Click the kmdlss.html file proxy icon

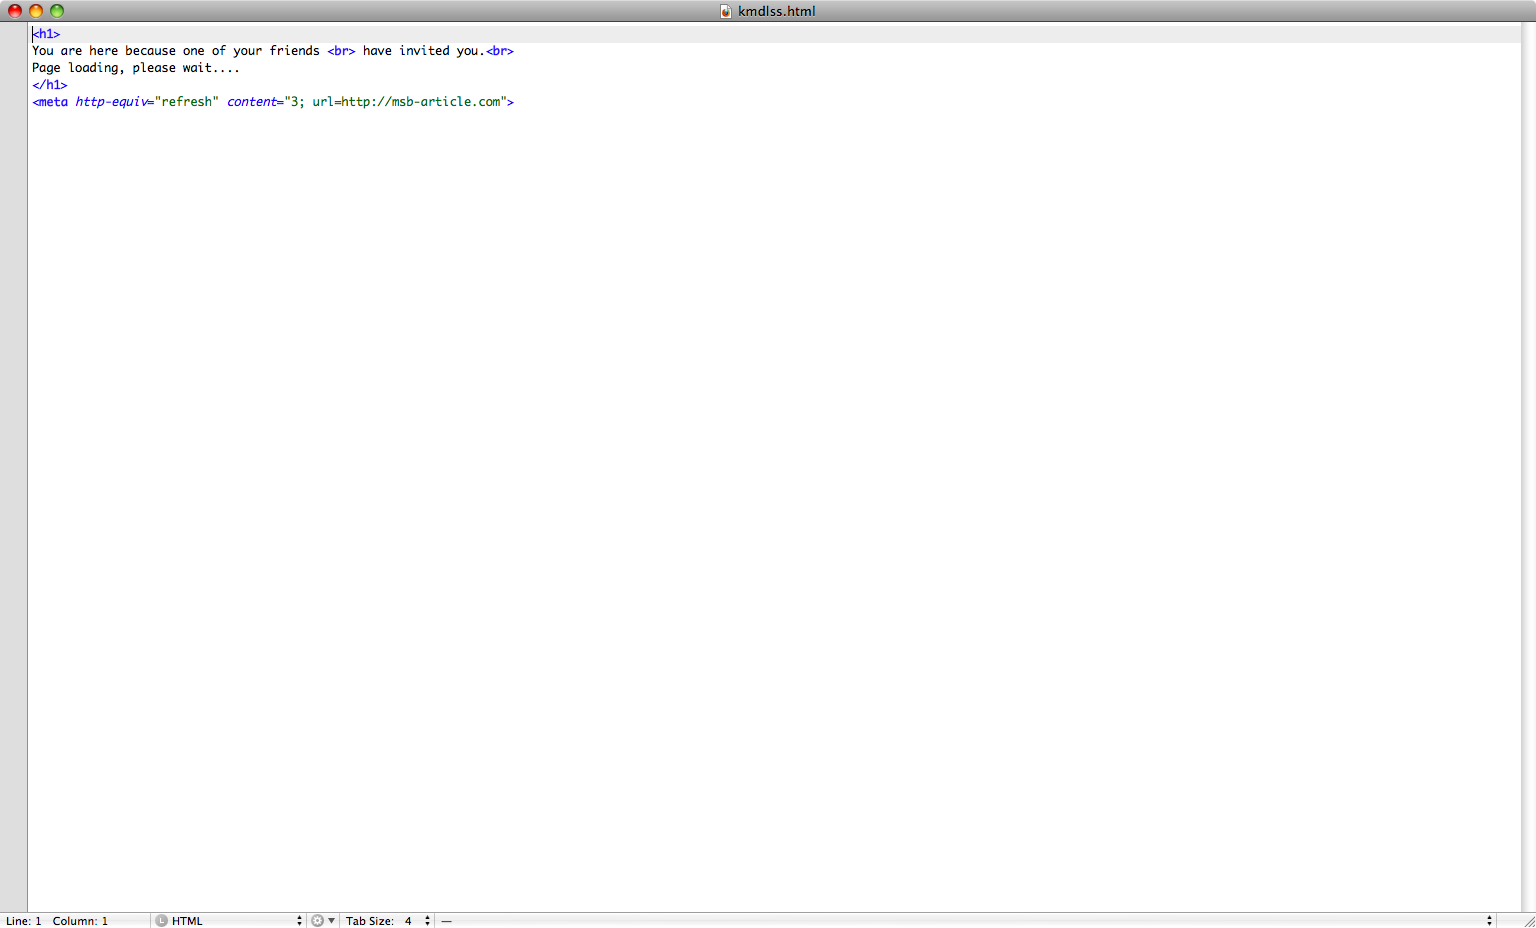coord(726,11)
